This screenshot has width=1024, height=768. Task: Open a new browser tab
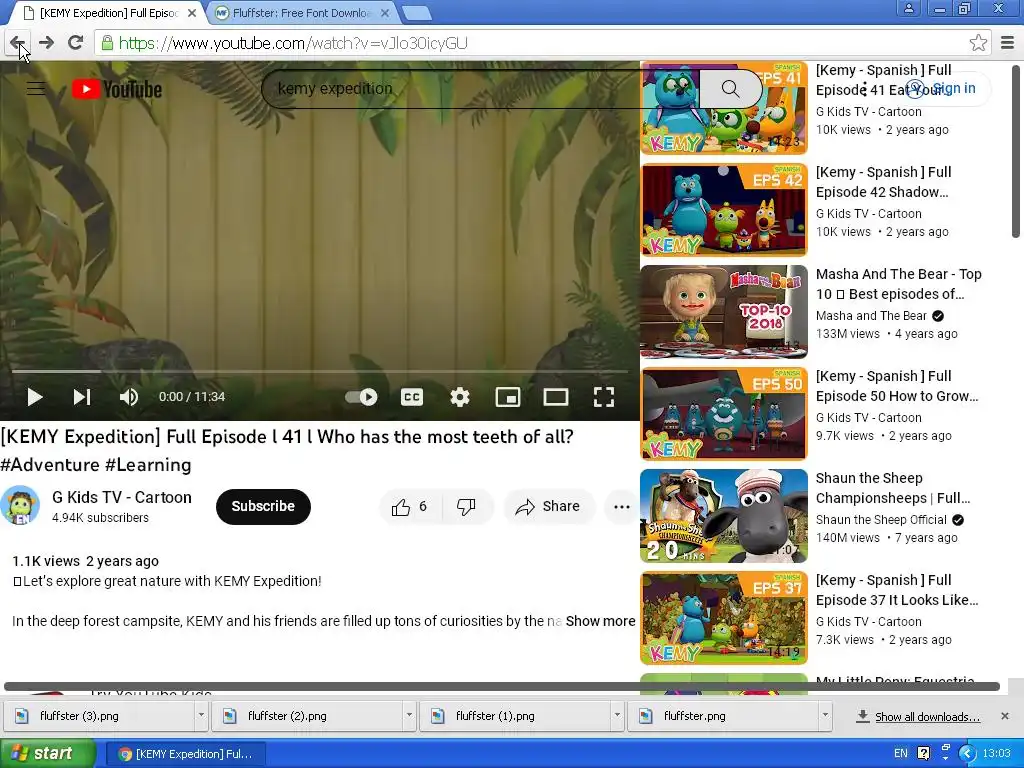click(415, 13)
